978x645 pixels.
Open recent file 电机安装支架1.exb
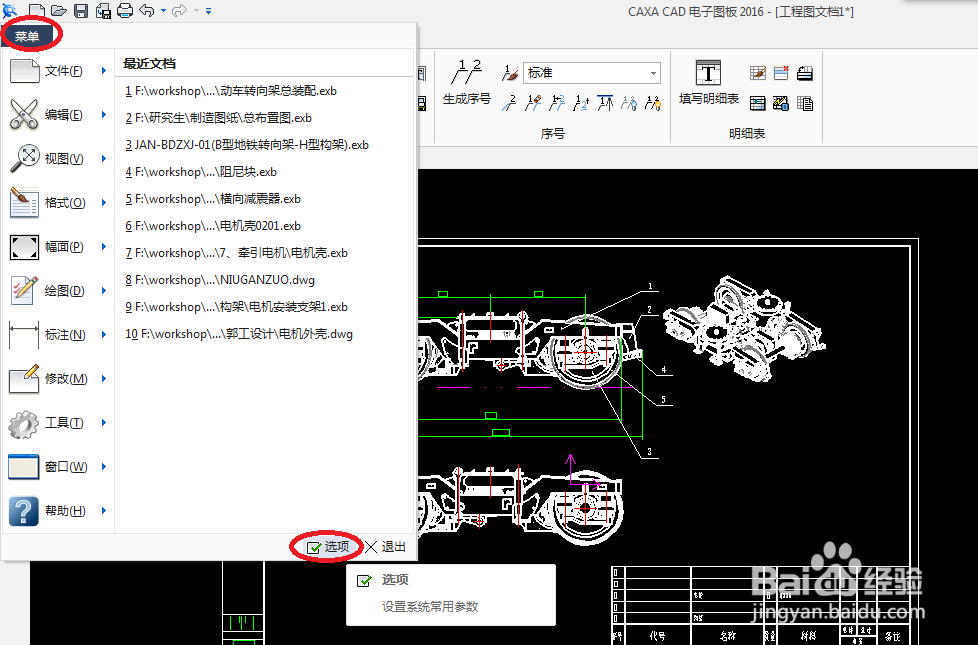(236, 307)
